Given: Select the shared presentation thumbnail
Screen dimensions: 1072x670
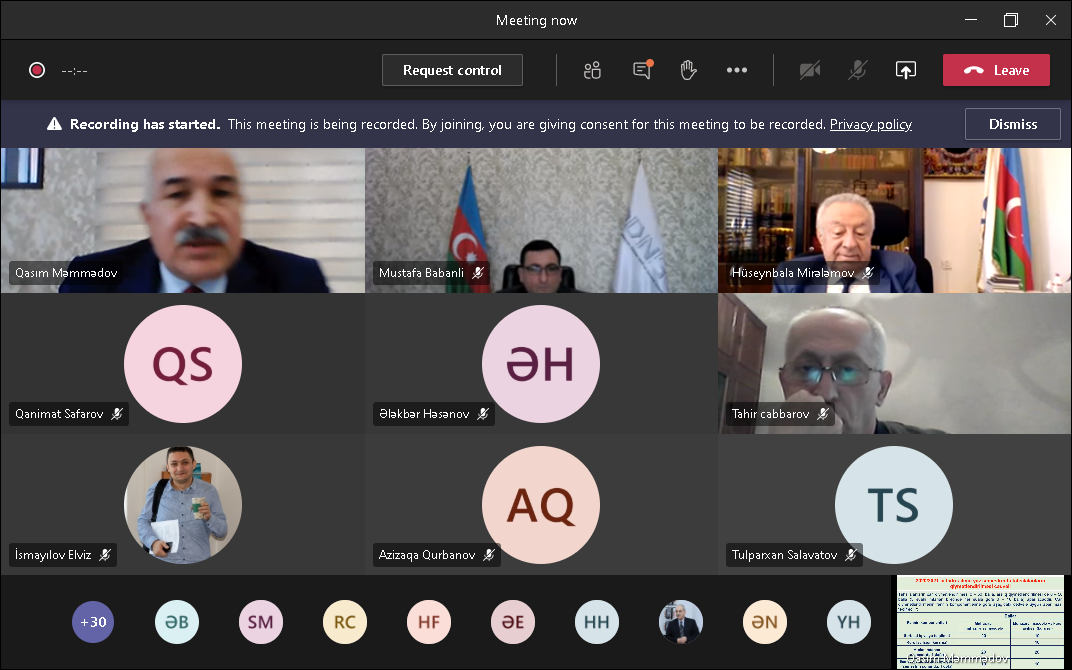Looking at the screenshot, I should tap(980, 621).
